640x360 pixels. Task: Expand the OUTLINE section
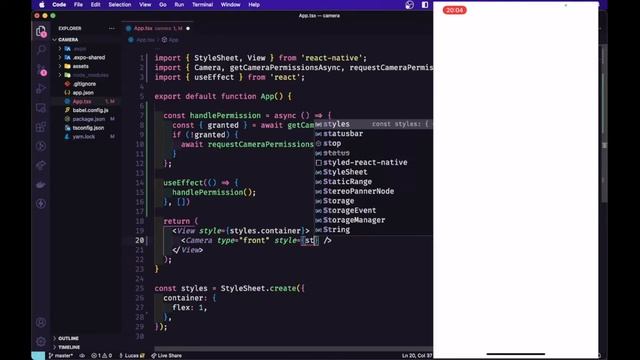point(65,338)
